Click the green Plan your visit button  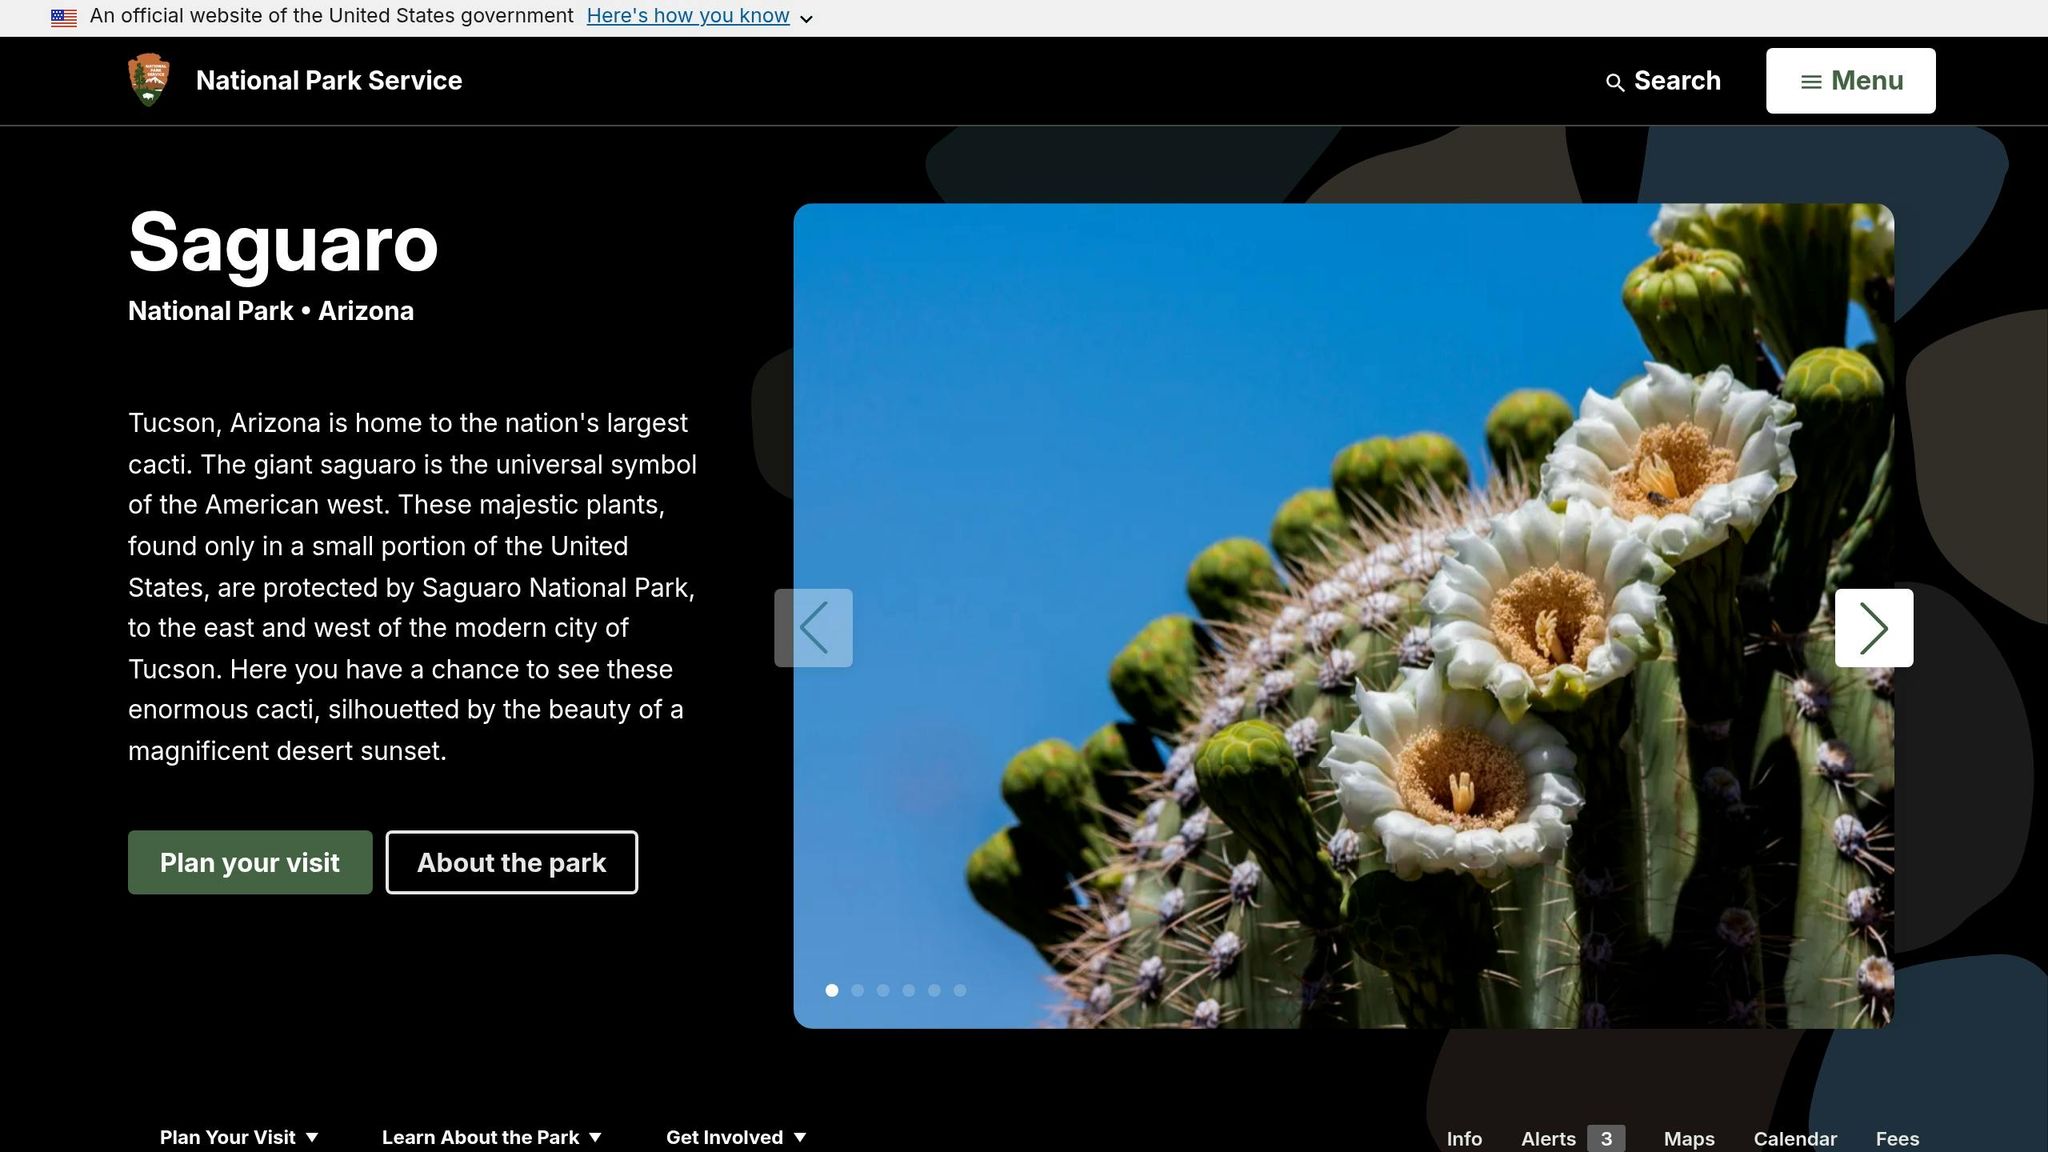250,862
